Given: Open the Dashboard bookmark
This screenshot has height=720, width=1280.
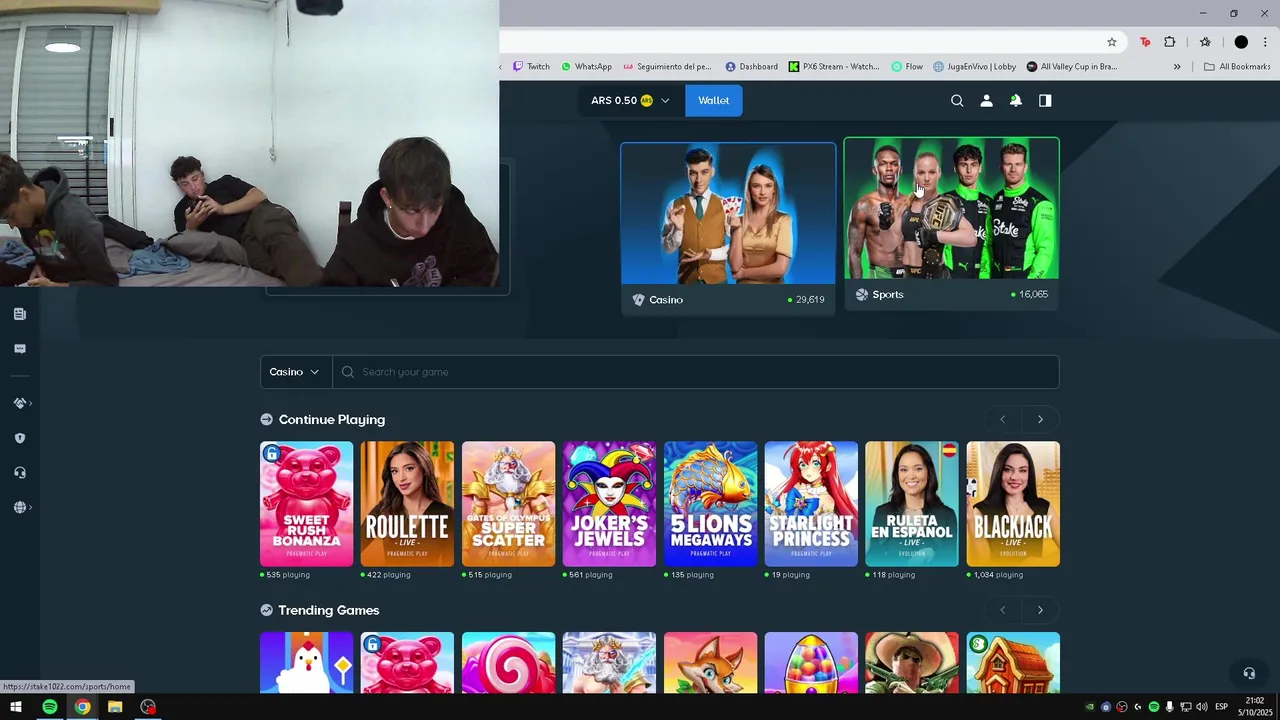Looking at the screenshot, I should coord(751,67).
